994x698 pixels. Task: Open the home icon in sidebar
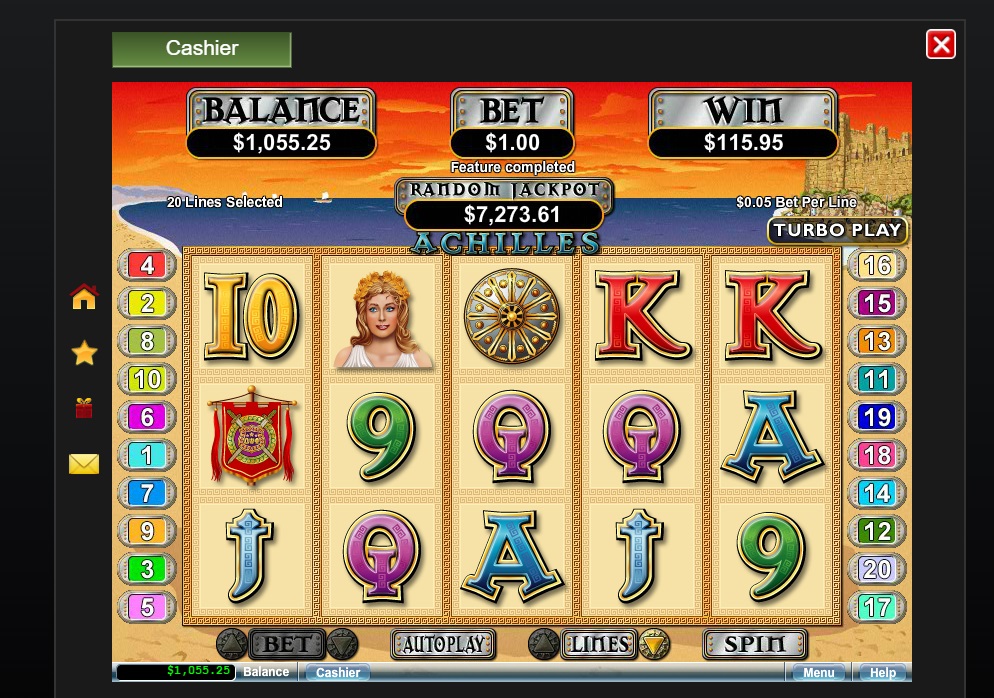click(84, 297)
